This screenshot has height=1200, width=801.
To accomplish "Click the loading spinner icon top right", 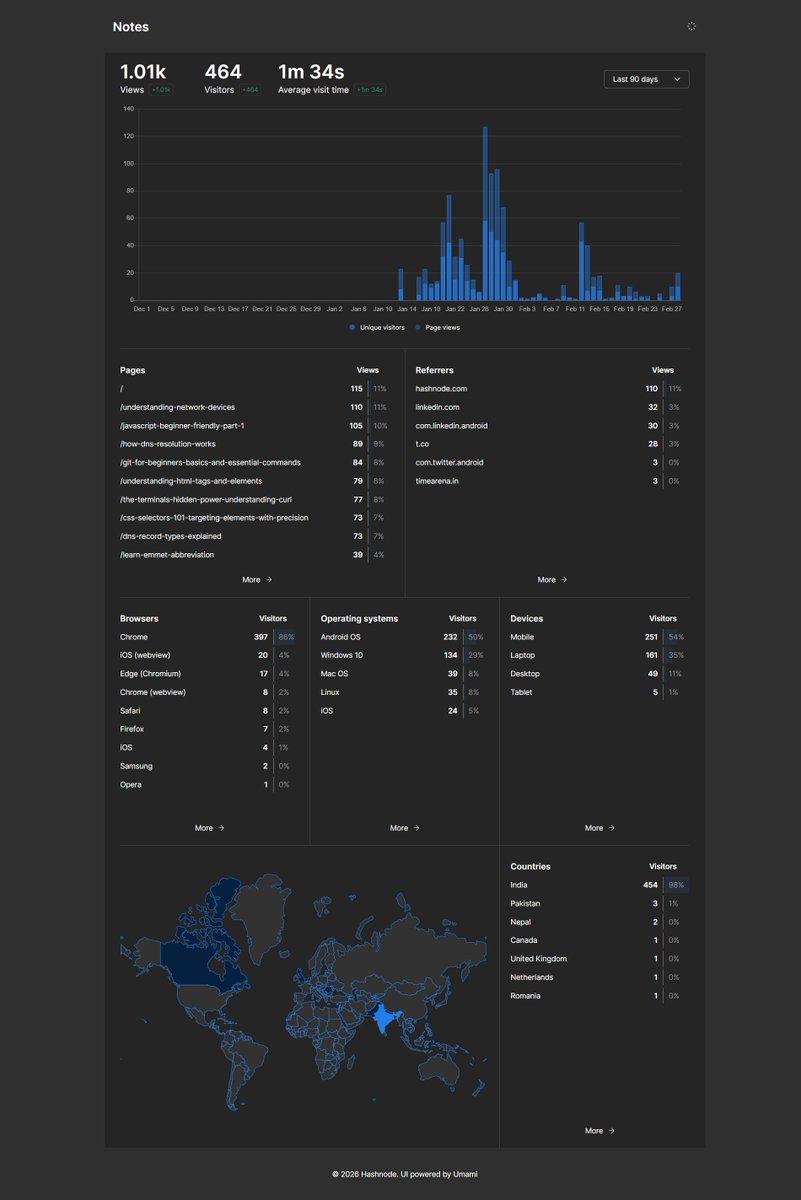I will point(692,27).
